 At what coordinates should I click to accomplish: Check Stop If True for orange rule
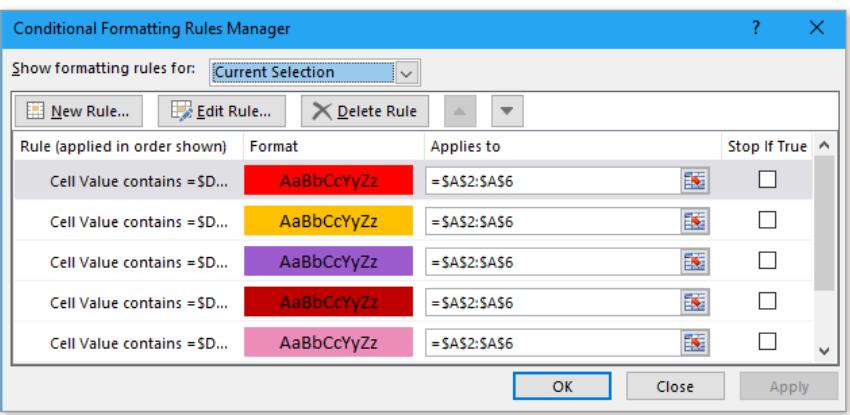click(768, 219)
